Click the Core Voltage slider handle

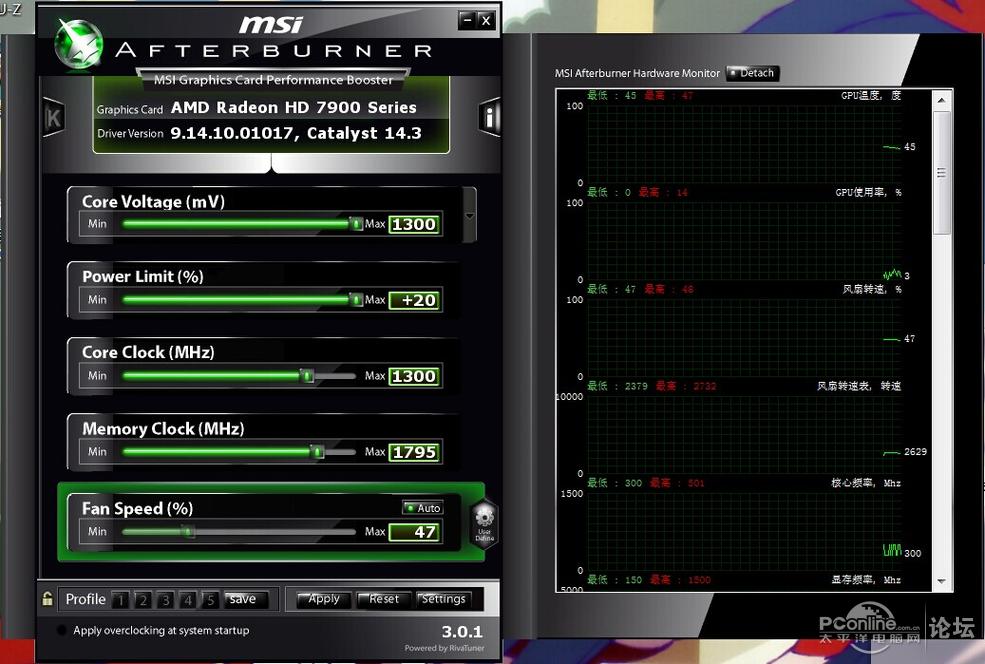[356, 224]
